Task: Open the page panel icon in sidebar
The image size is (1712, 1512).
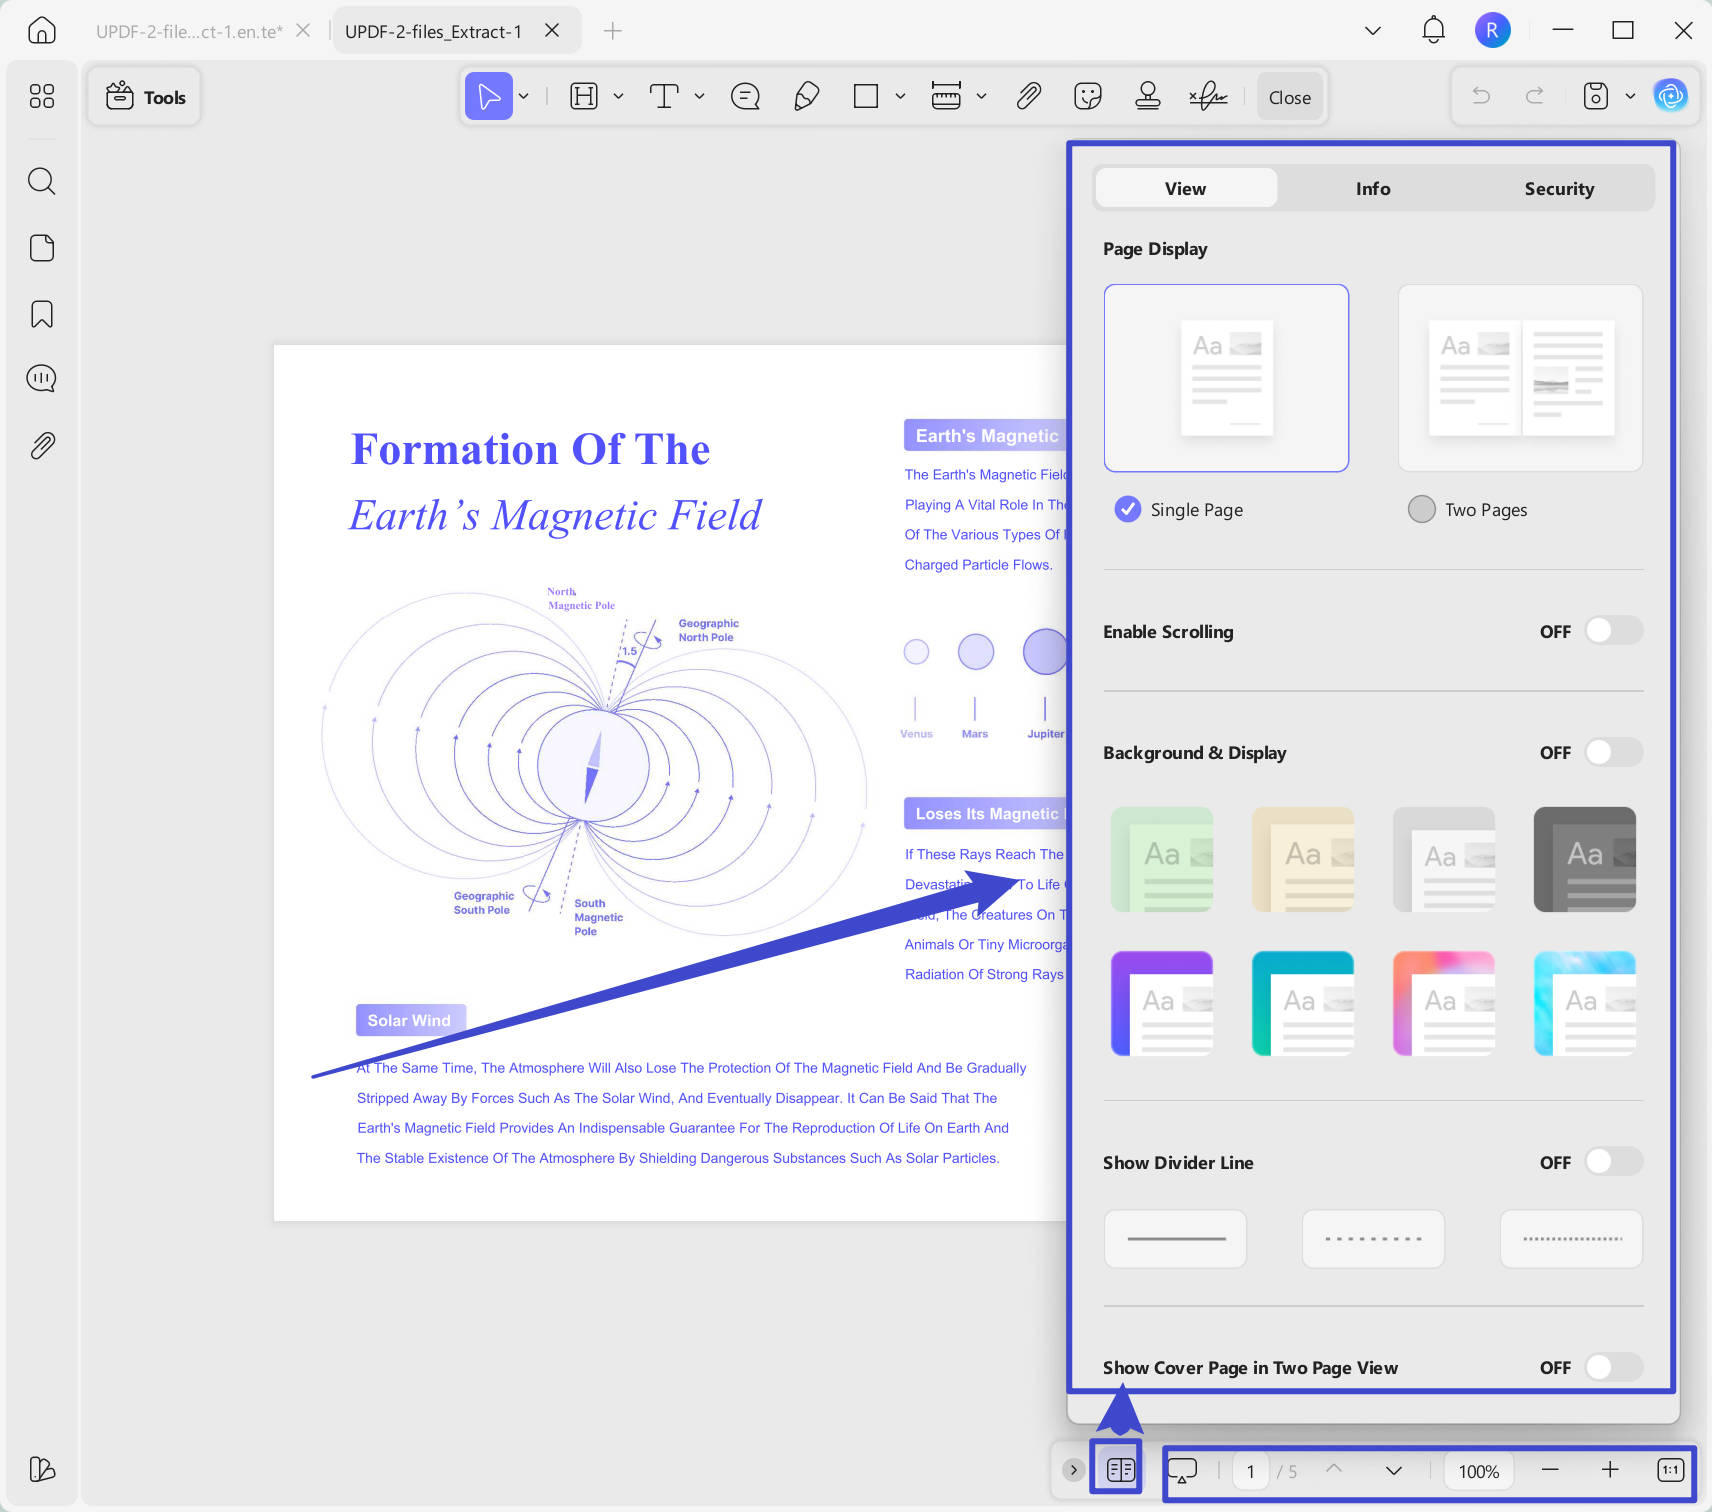Action: click(42, 248)
